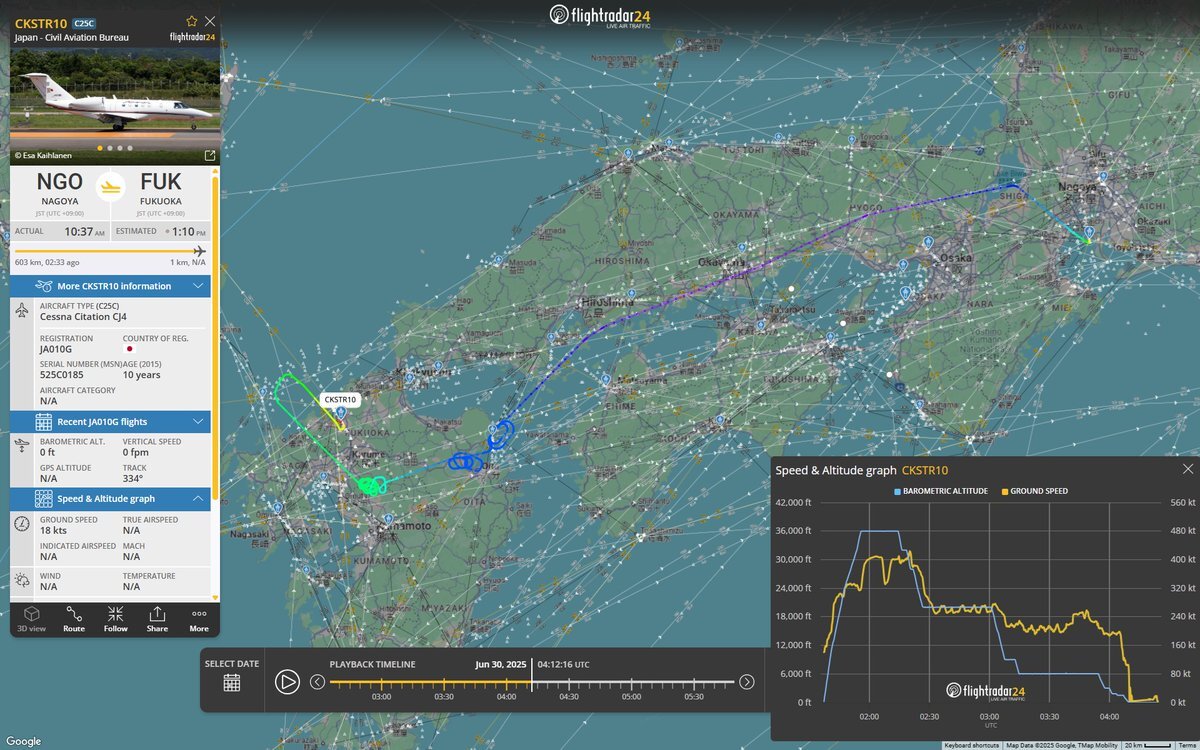The image size is (1200, 750).
Task: Click the CKSTR10 callsign title
Action: tap(40, 22)
